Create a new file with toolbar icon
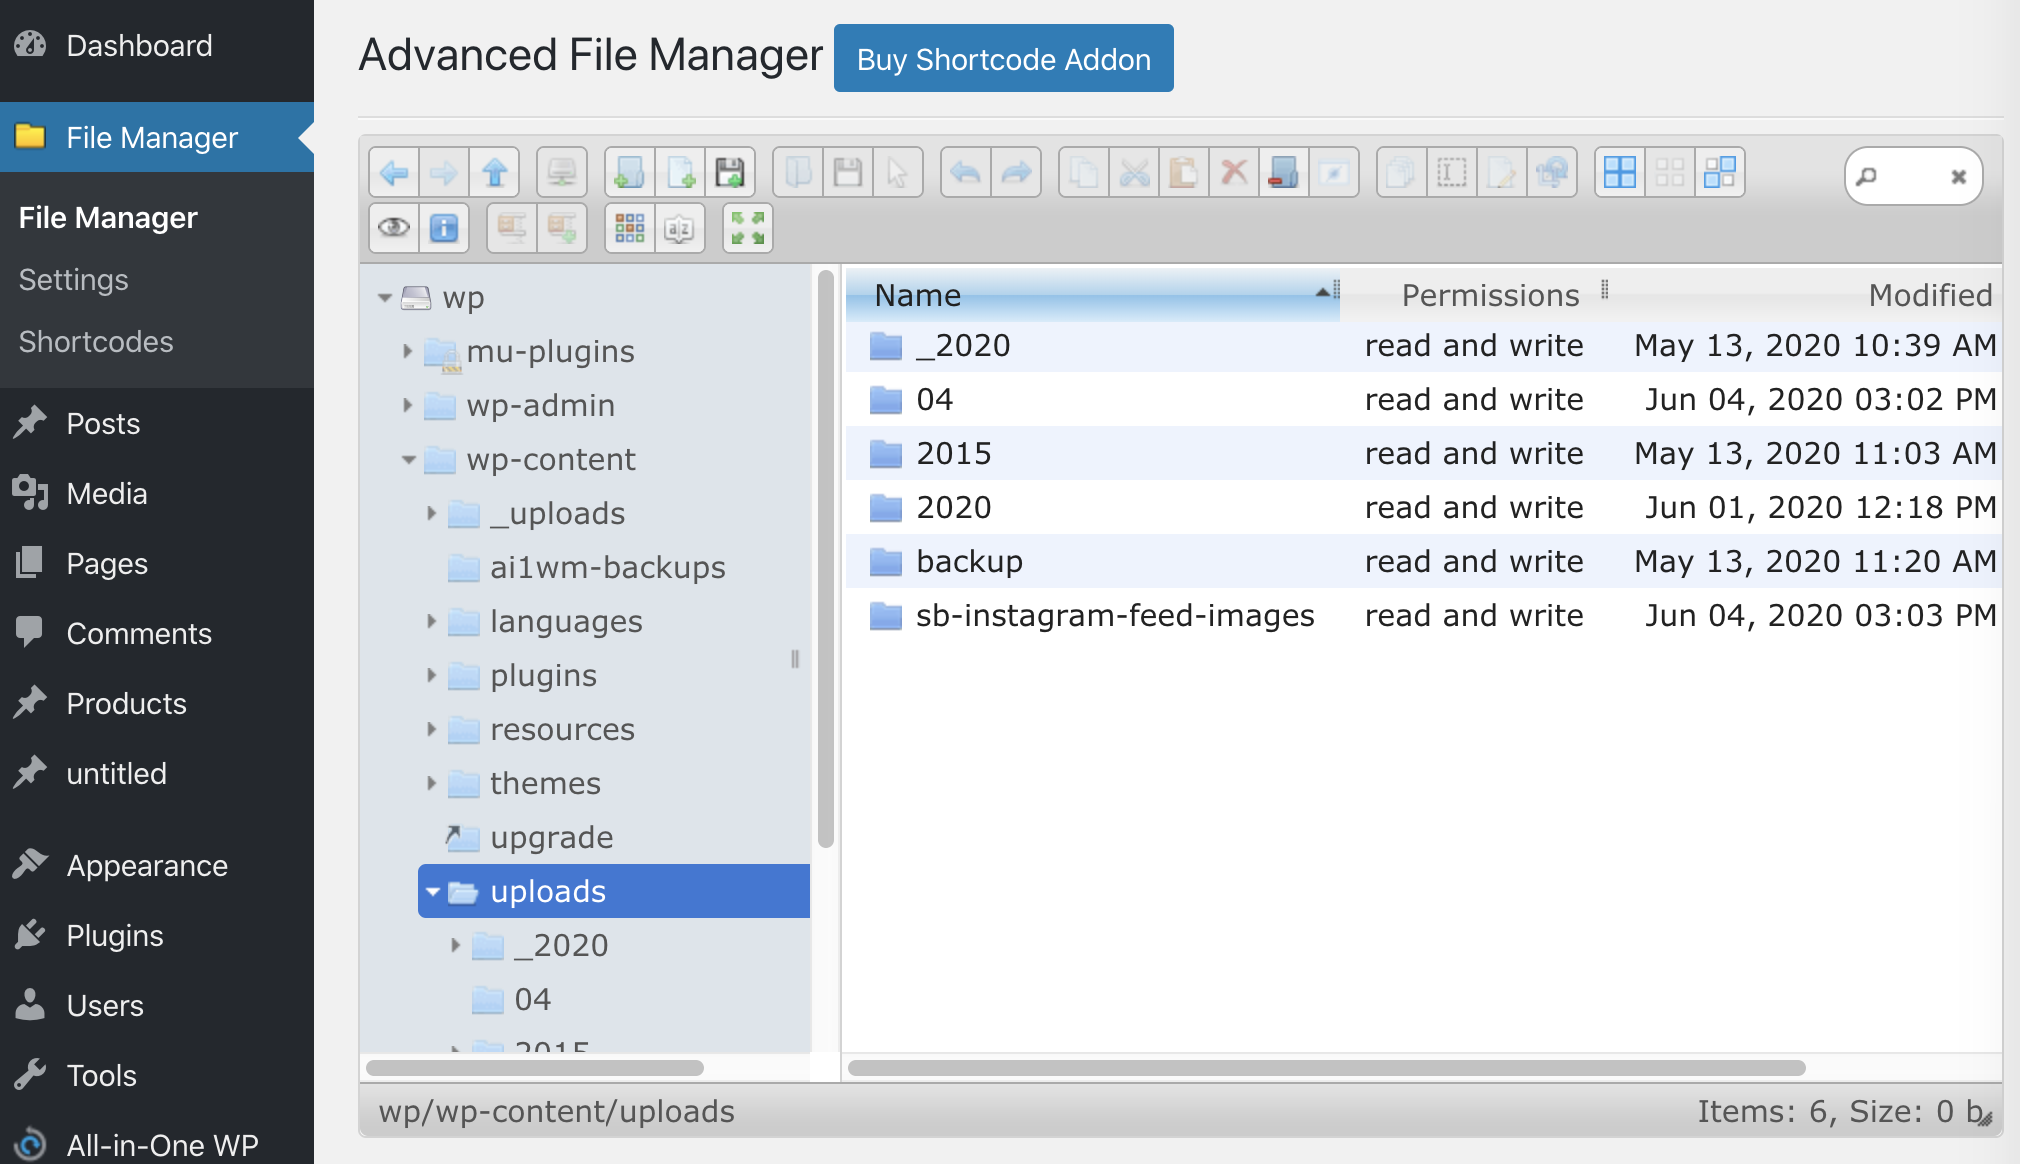 click(x=680, y=173)
